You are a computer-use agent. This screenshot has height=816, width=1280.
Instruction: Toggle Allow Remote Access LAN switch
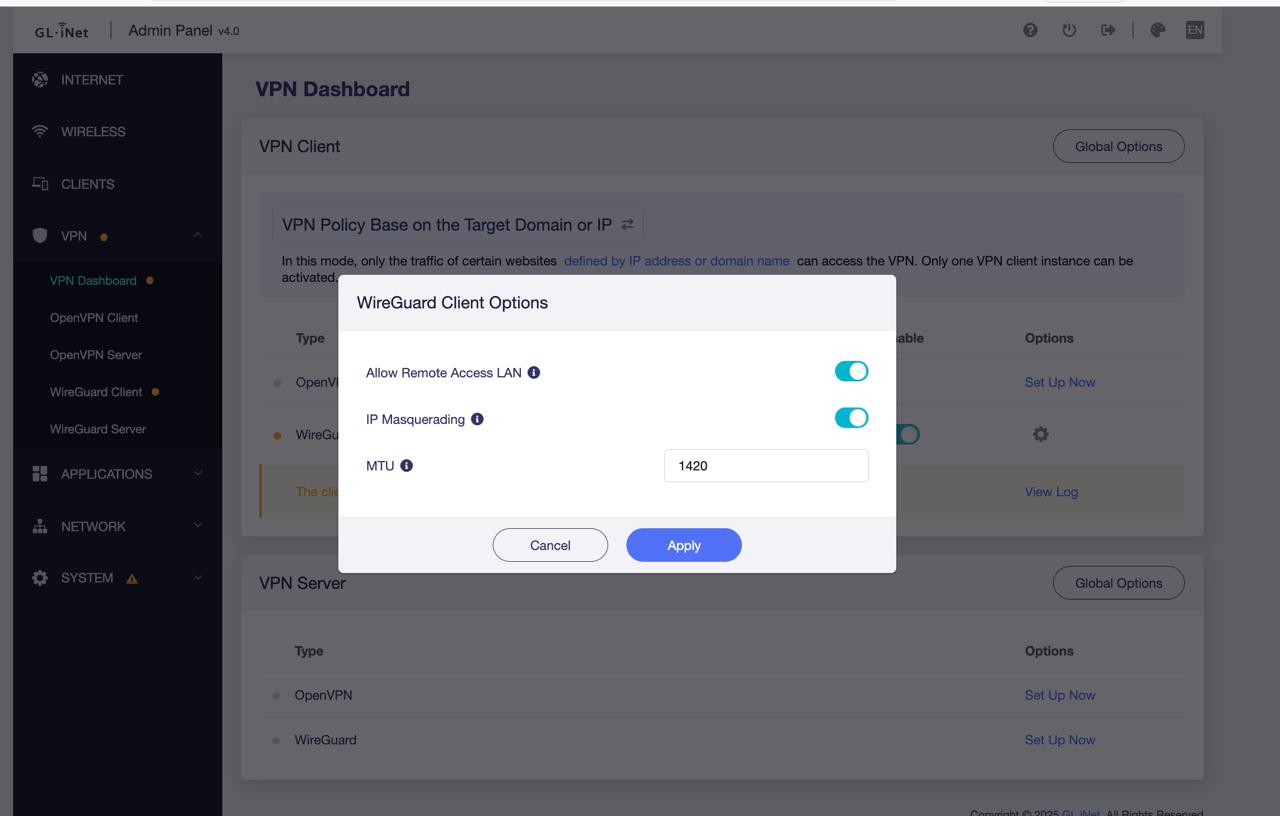(851, 372)
